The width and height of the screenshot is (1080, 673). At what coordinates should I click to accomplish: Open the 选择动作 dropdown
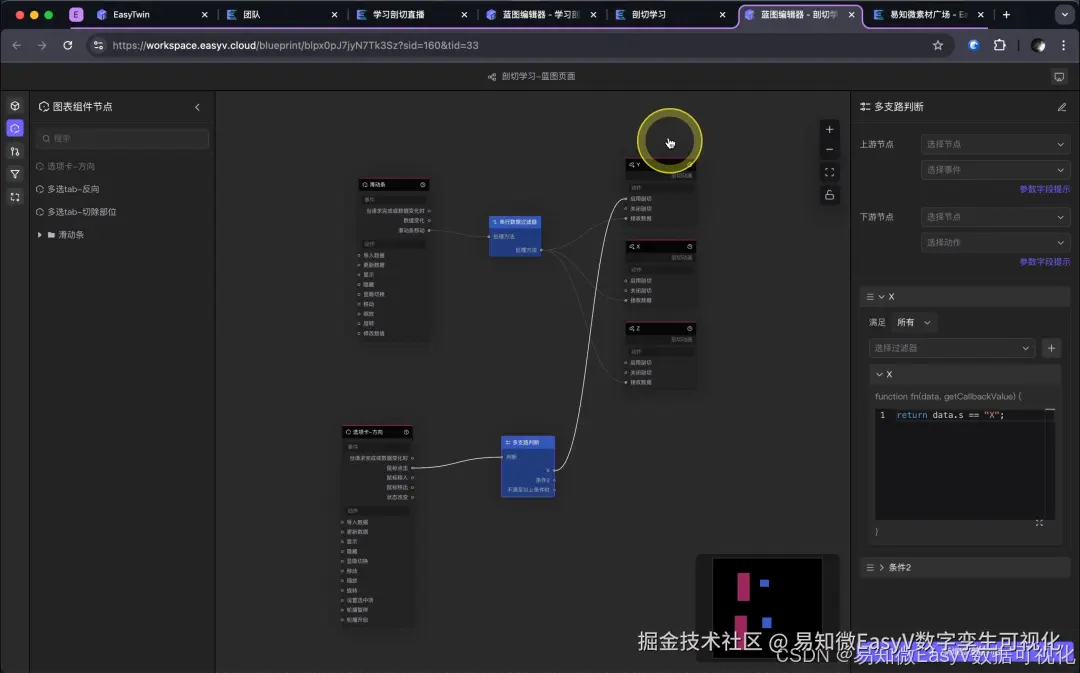point(995,242)
